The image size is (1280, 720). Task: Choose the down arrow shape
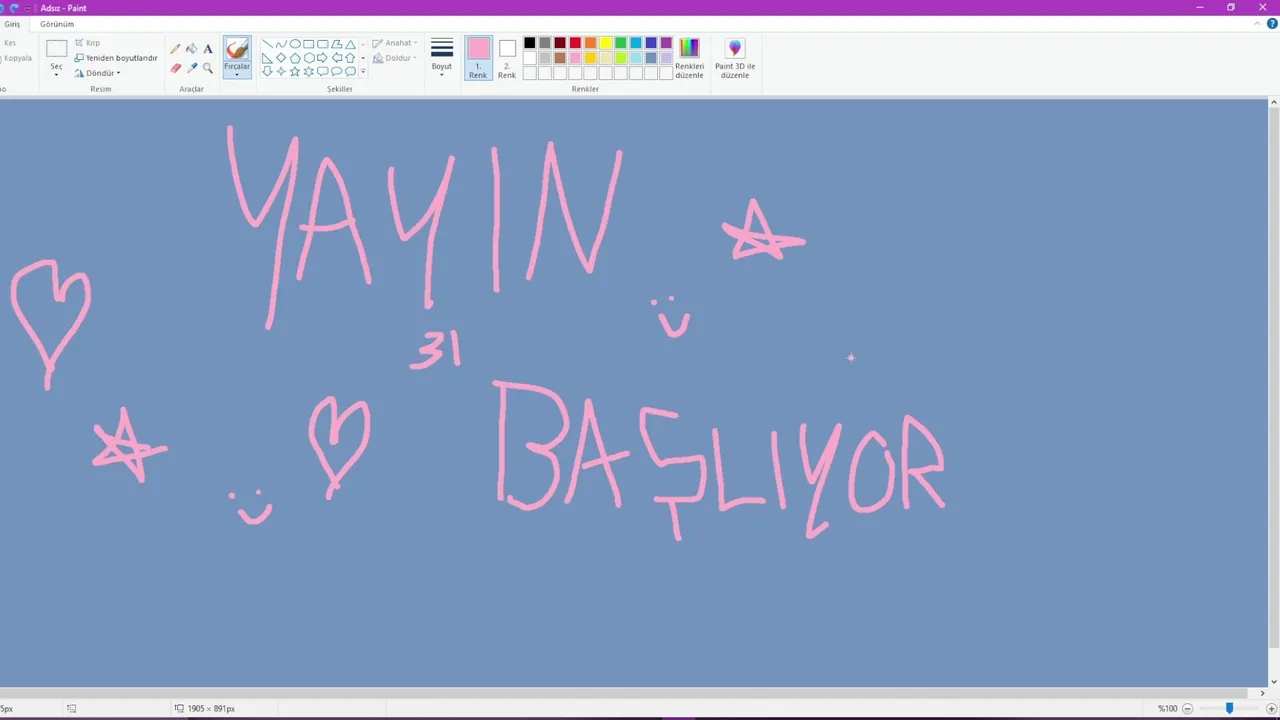[267, 71]
